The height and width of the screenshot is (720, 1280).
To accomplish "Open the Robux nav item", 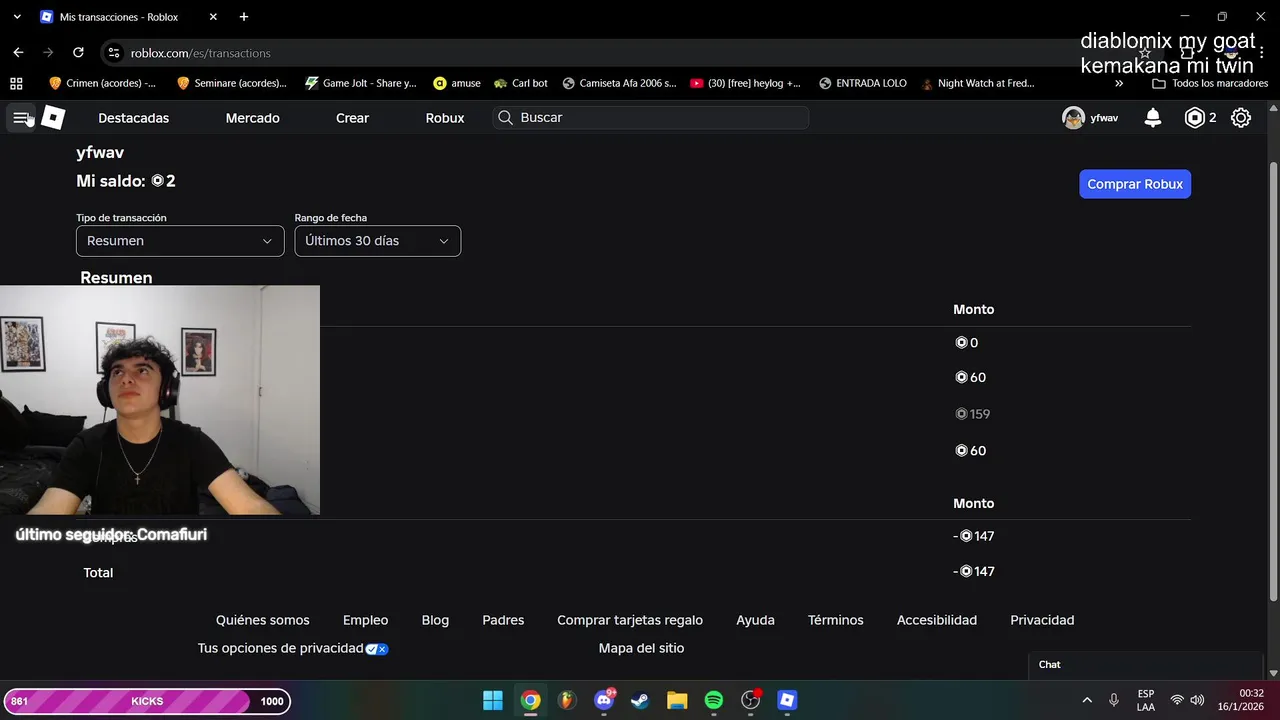I will 445,118.
